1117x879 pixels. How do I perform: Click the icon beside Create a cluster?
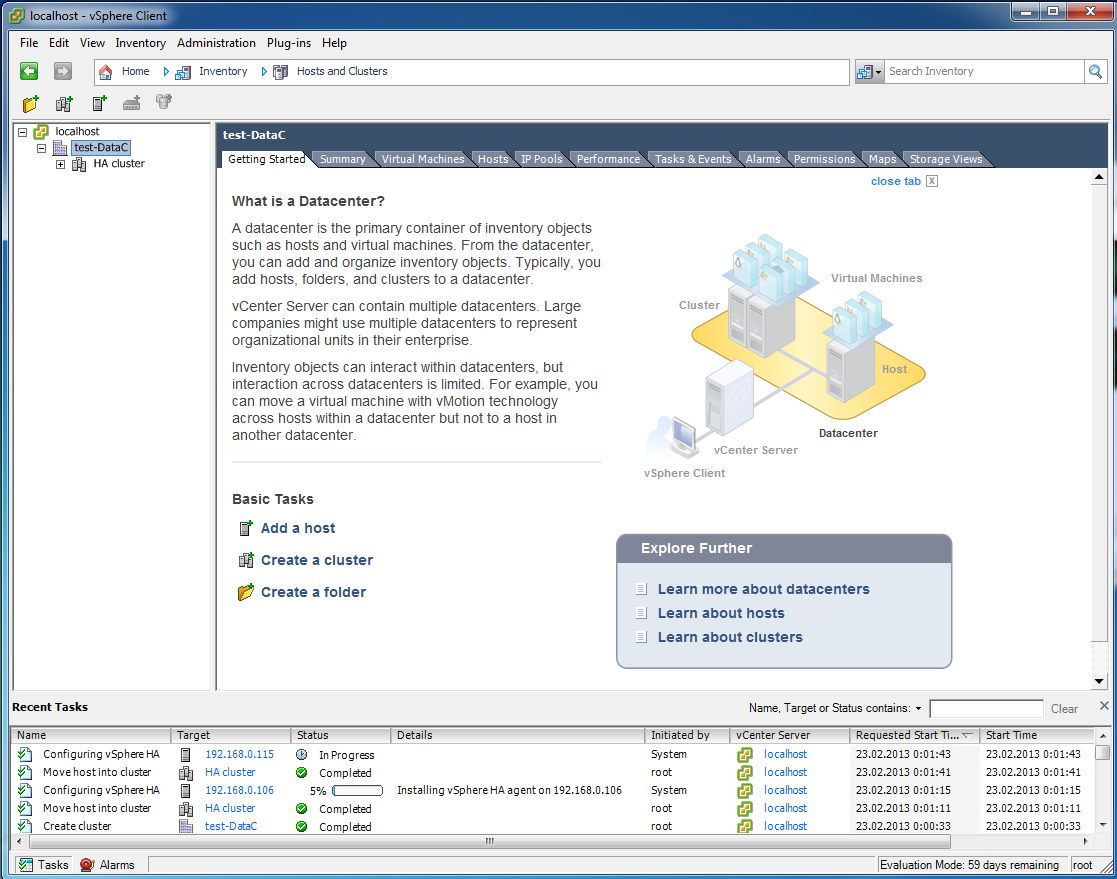pos(246,560)
